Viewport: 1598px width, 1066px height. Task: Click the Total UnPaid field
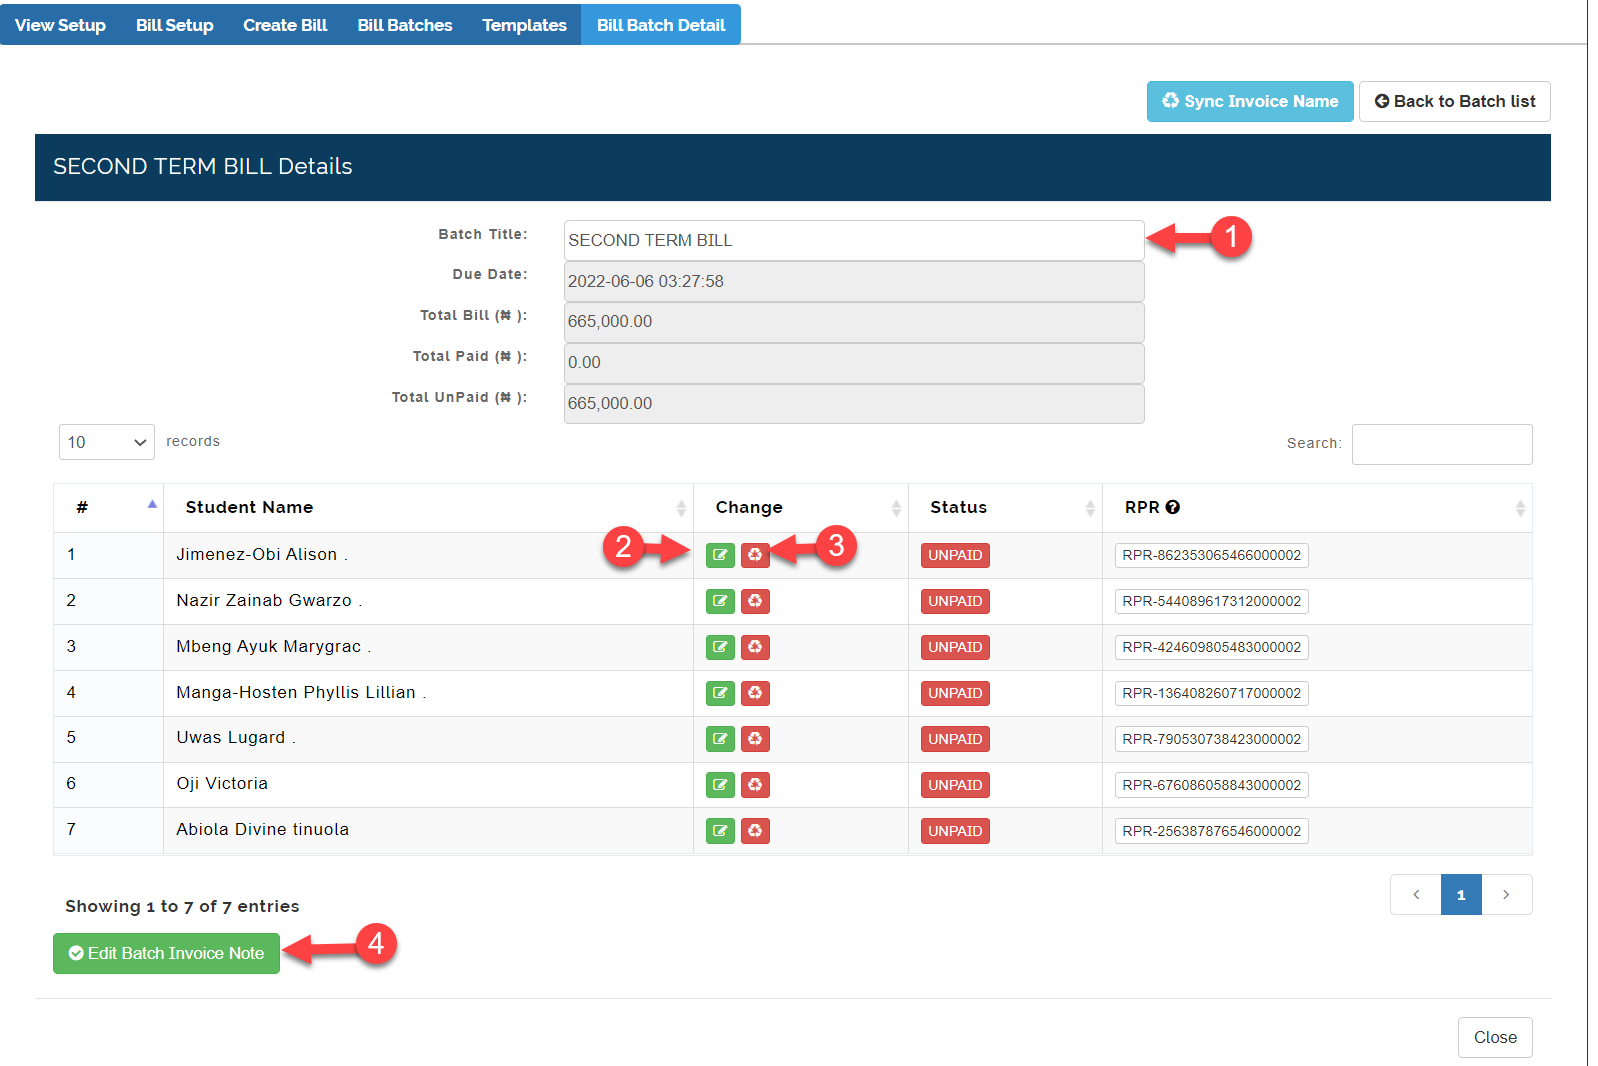point(854,404)
